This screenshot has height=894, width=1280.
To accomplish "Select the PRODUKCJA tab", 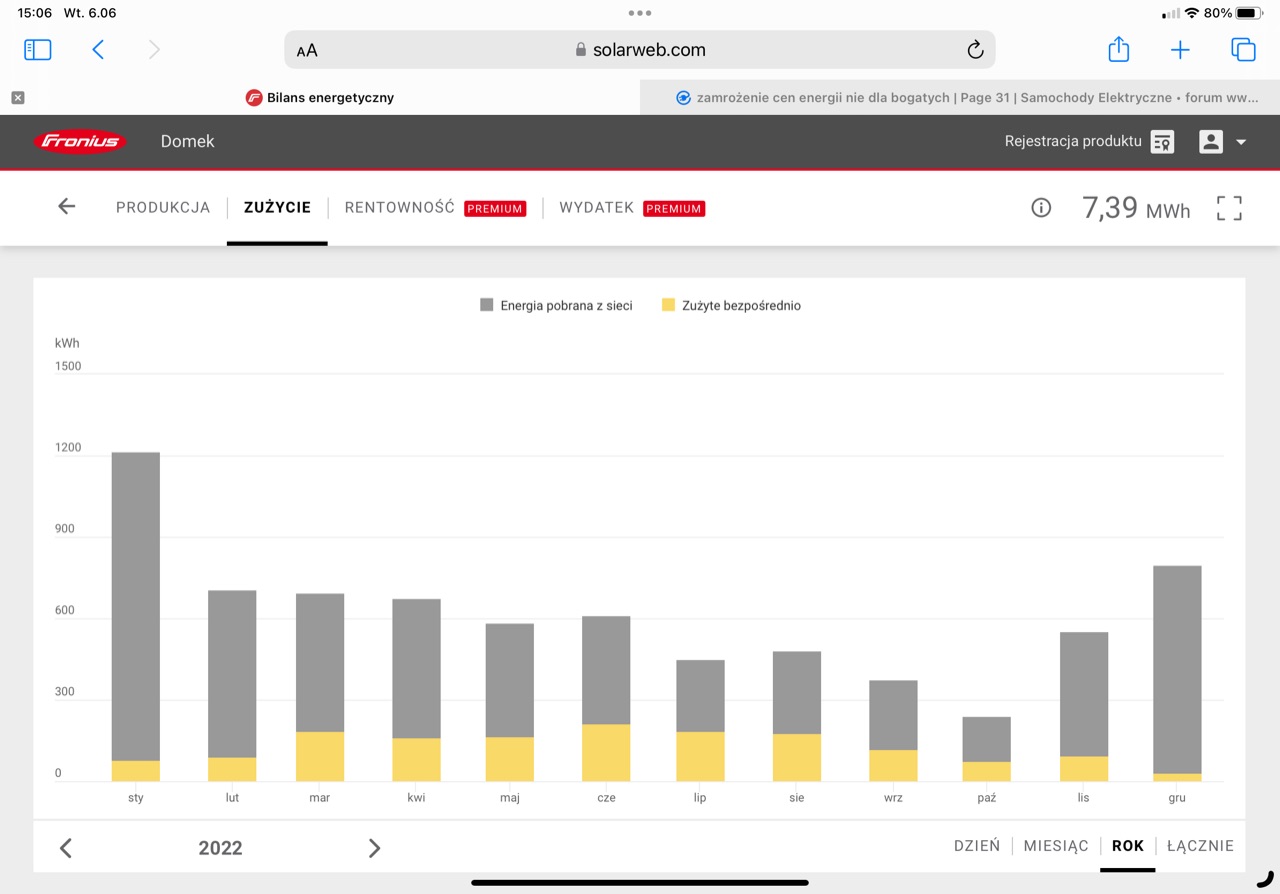I will click(163, 208).
